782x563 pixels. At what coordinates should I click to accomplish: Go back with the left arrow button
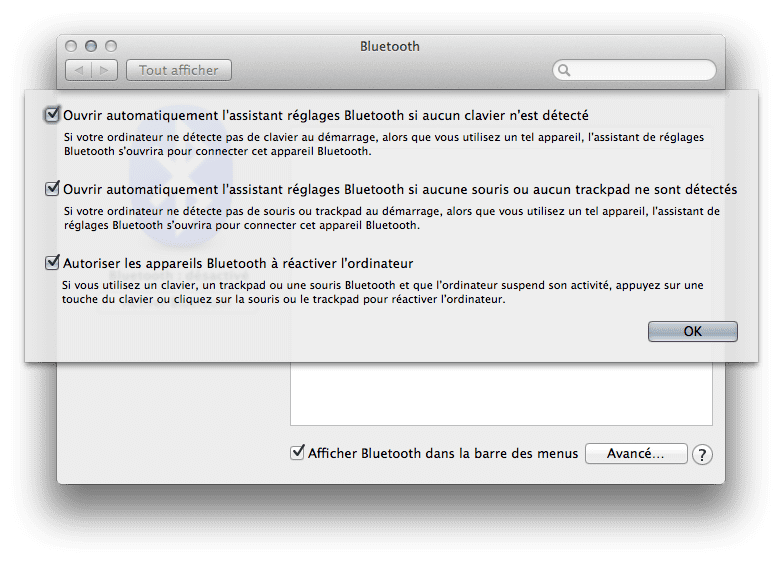(x=78, y=70)
